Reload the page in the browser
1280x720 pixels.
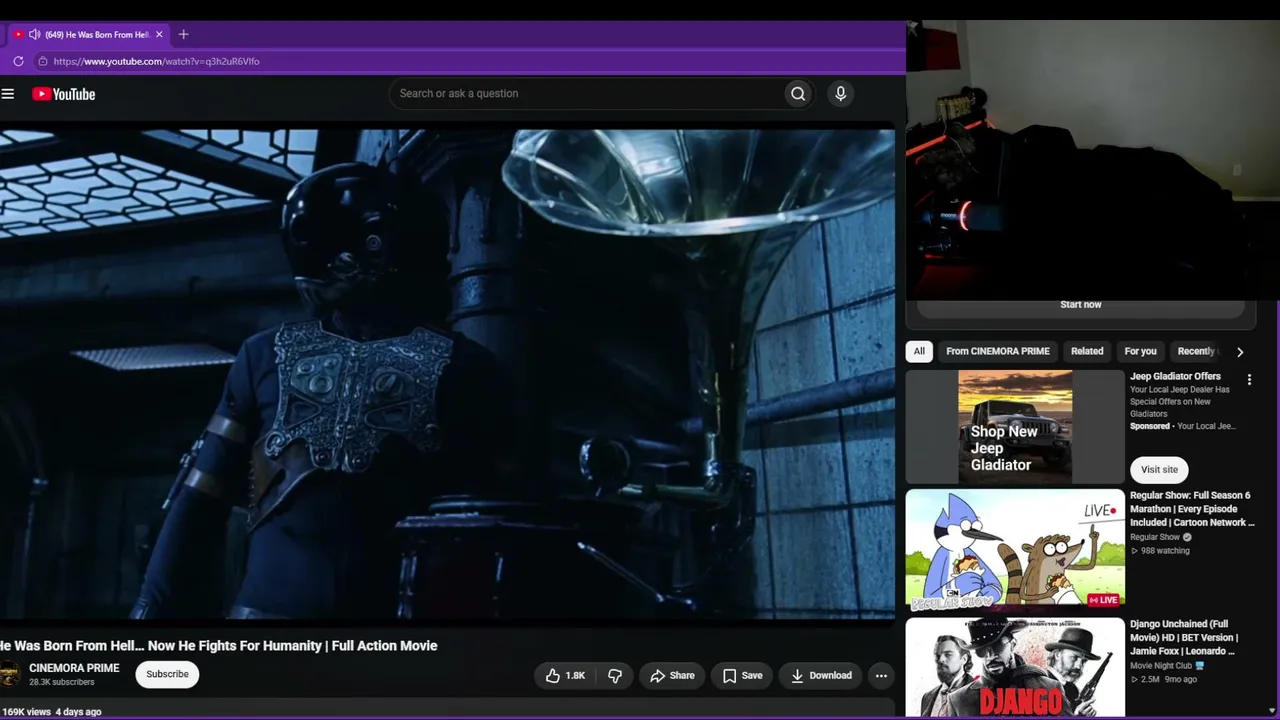tap(18, 61)
